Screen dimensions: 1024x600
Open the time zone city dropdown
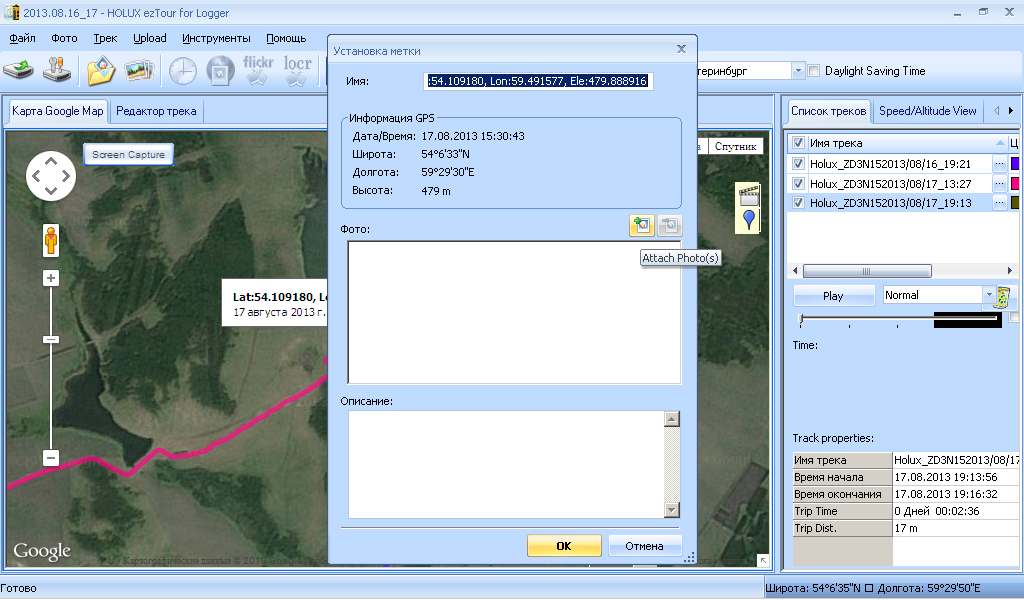(797, 71)
